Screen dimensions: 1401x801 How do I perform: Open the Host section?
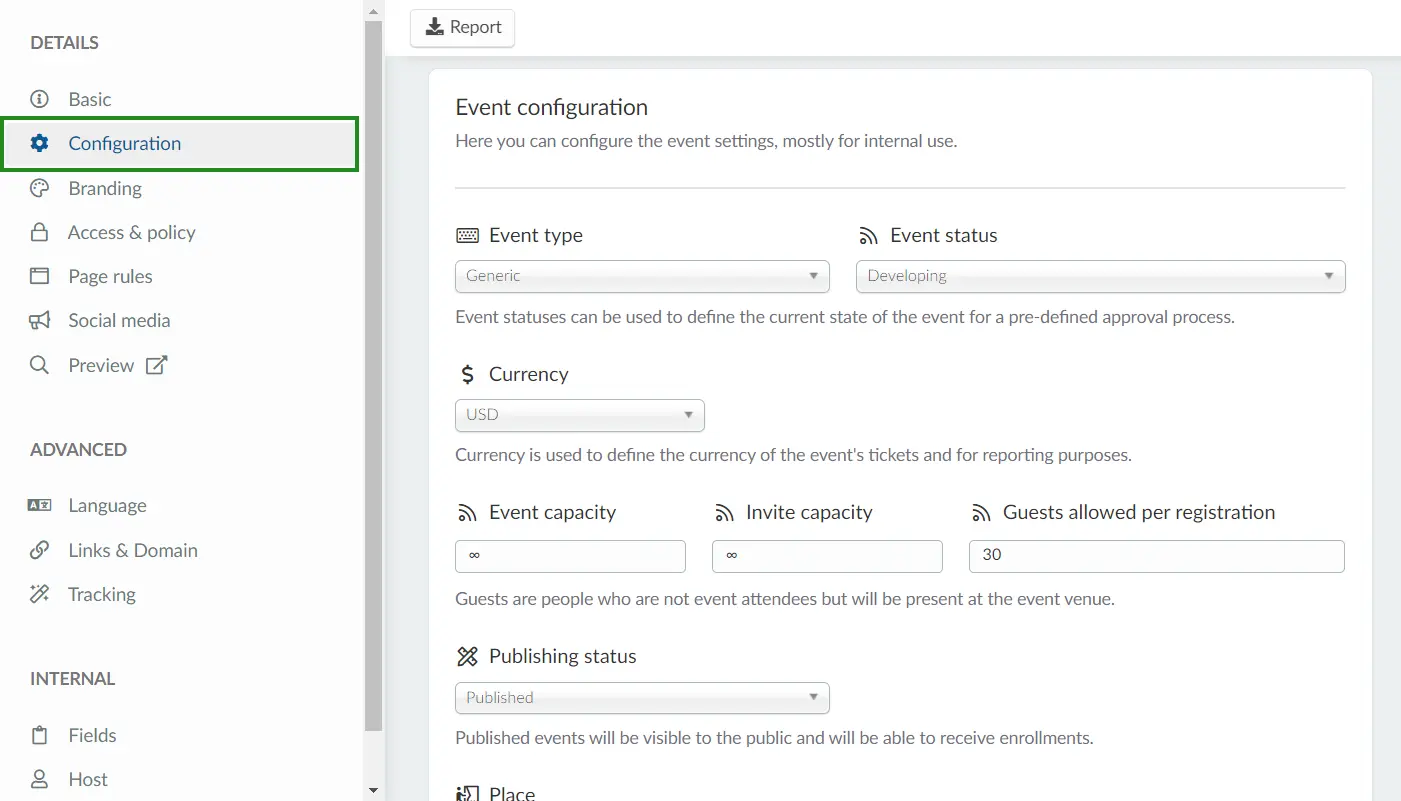[88, 779]
